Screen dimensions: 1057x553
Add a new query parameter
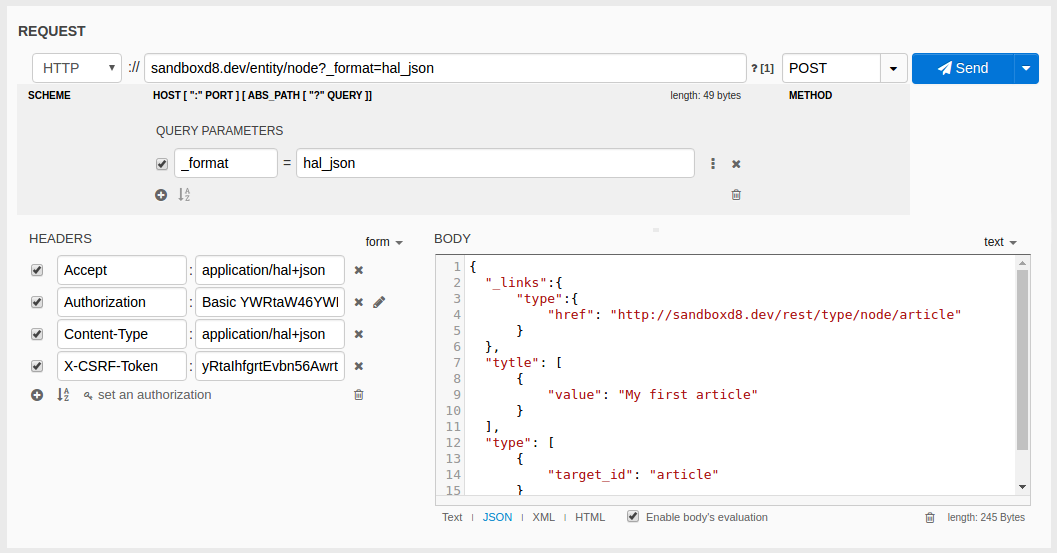coord(161,195)
